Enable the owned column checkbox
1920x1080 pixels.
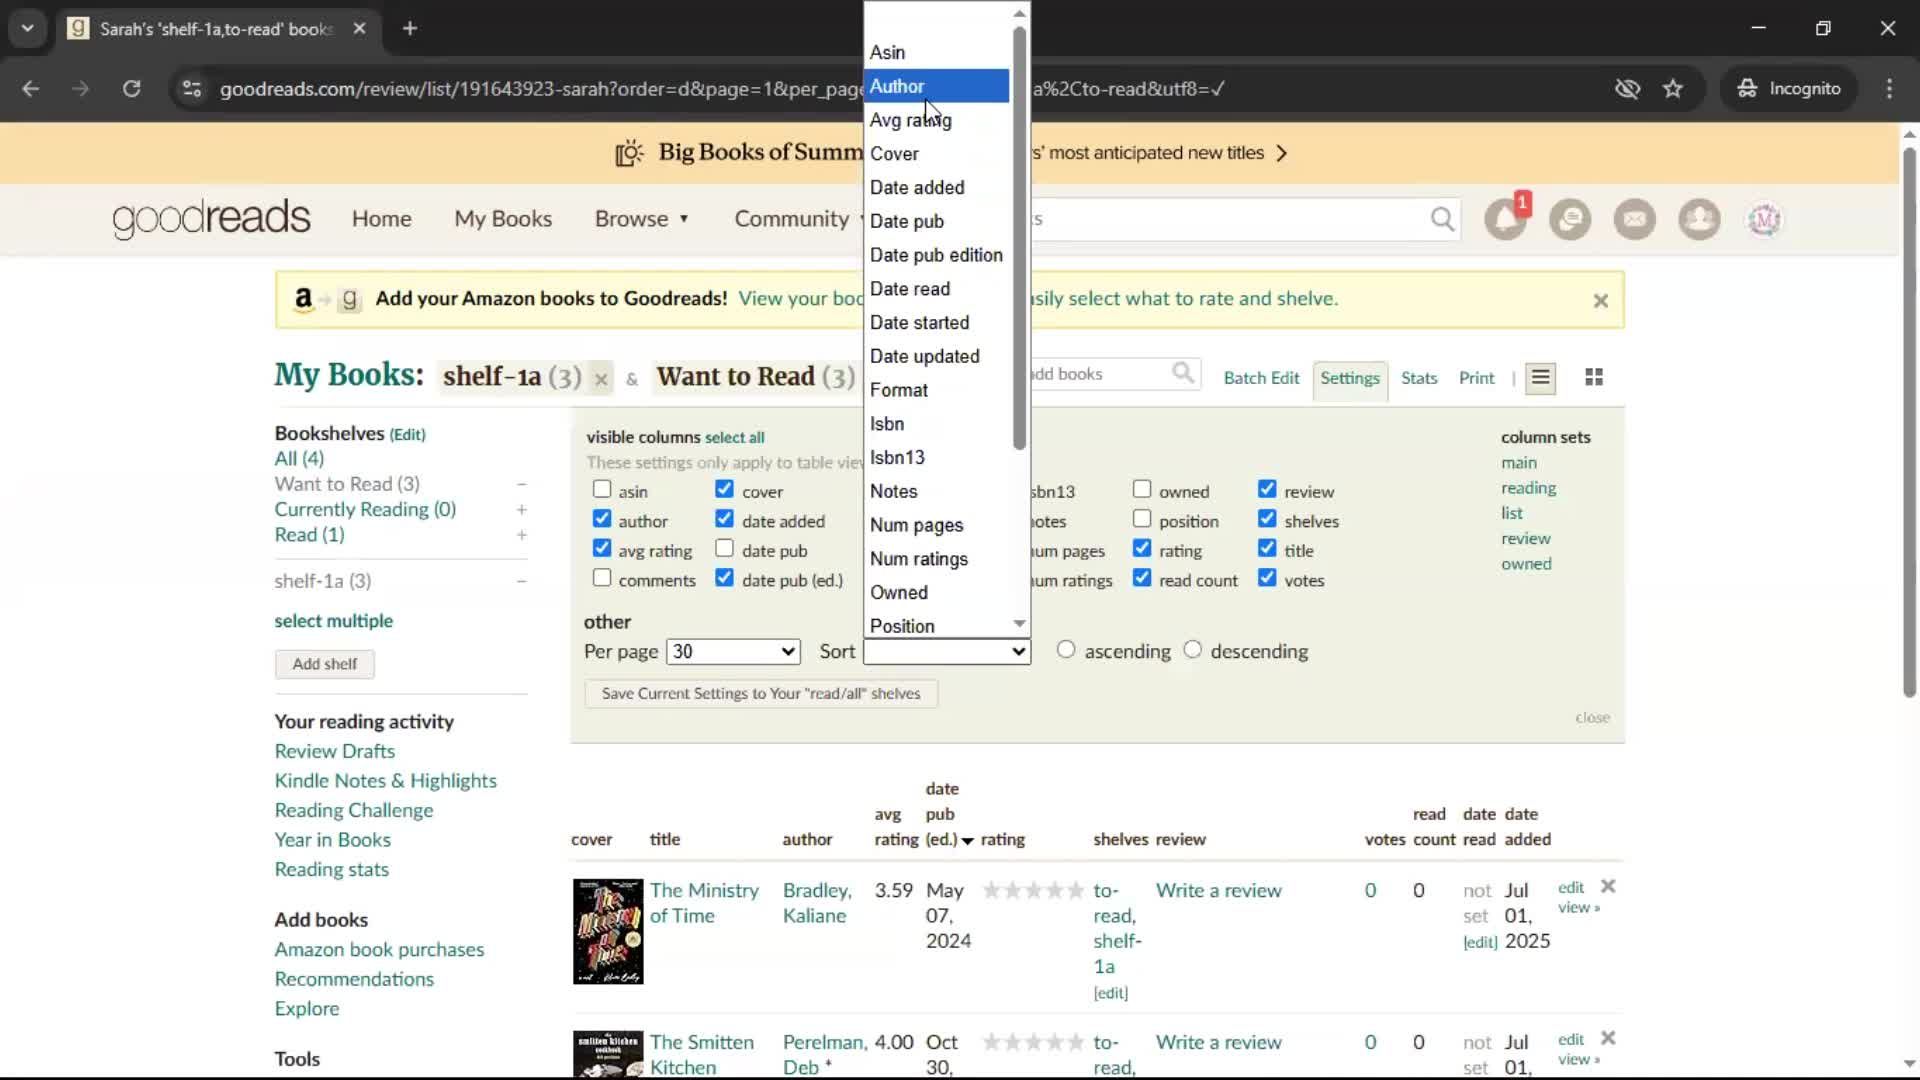click(1142, 489)
